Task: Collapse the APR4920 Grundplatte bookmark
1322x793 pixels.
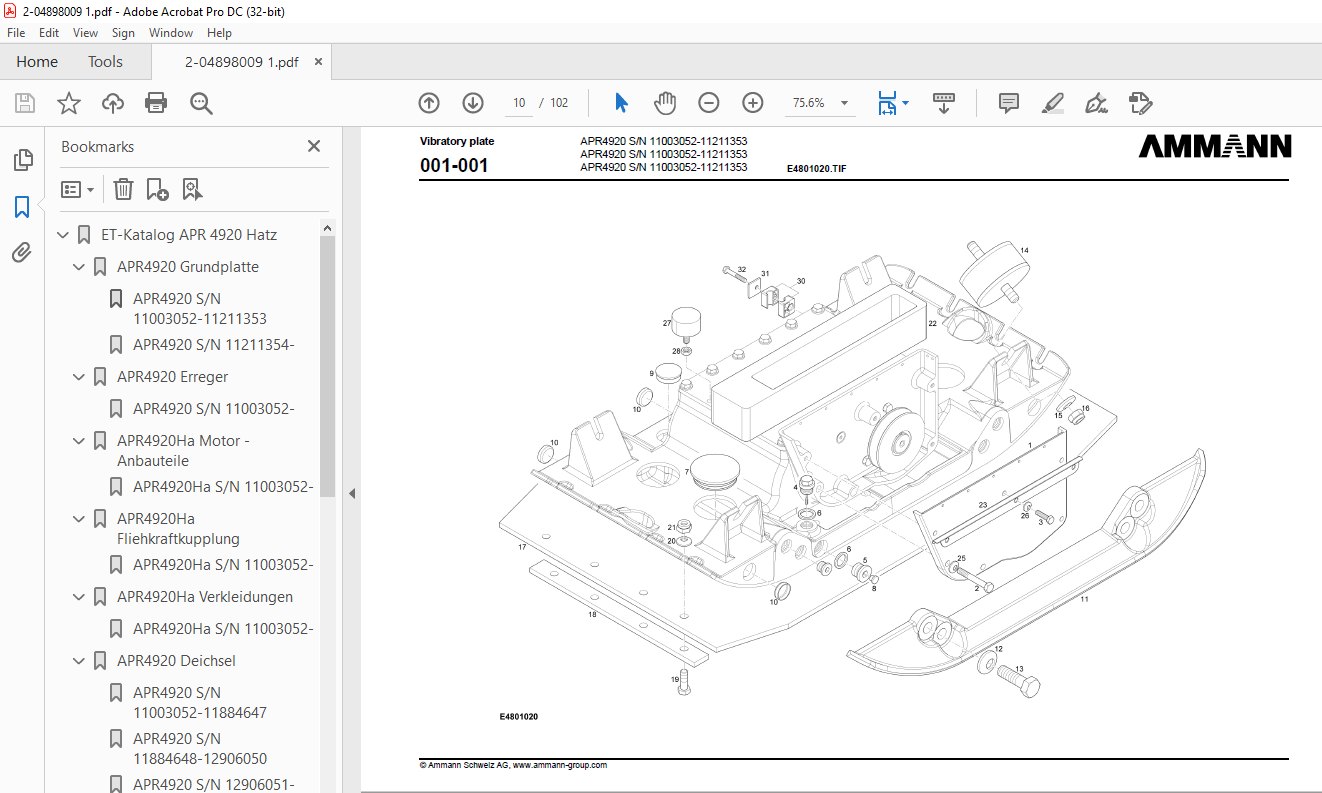Action: point(80,267)
